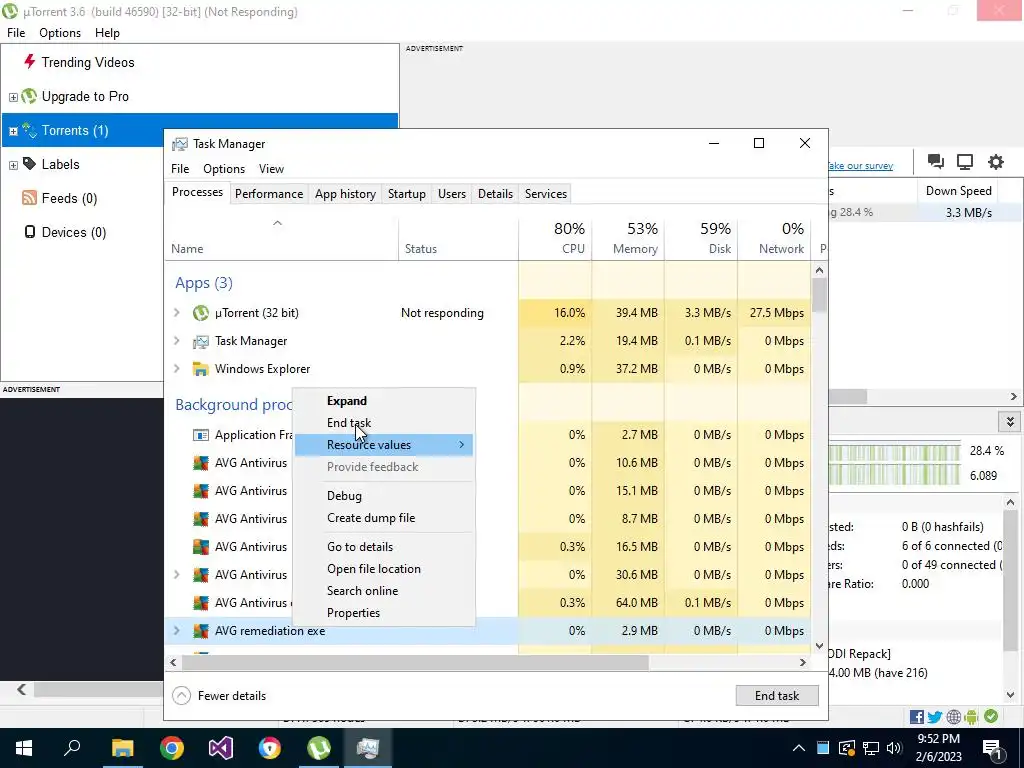Image resolution: width=1024 pixels, height=768 pixels.
Task: Sort uTorrent list by Down Speed column
Action: tap(958, 191)
